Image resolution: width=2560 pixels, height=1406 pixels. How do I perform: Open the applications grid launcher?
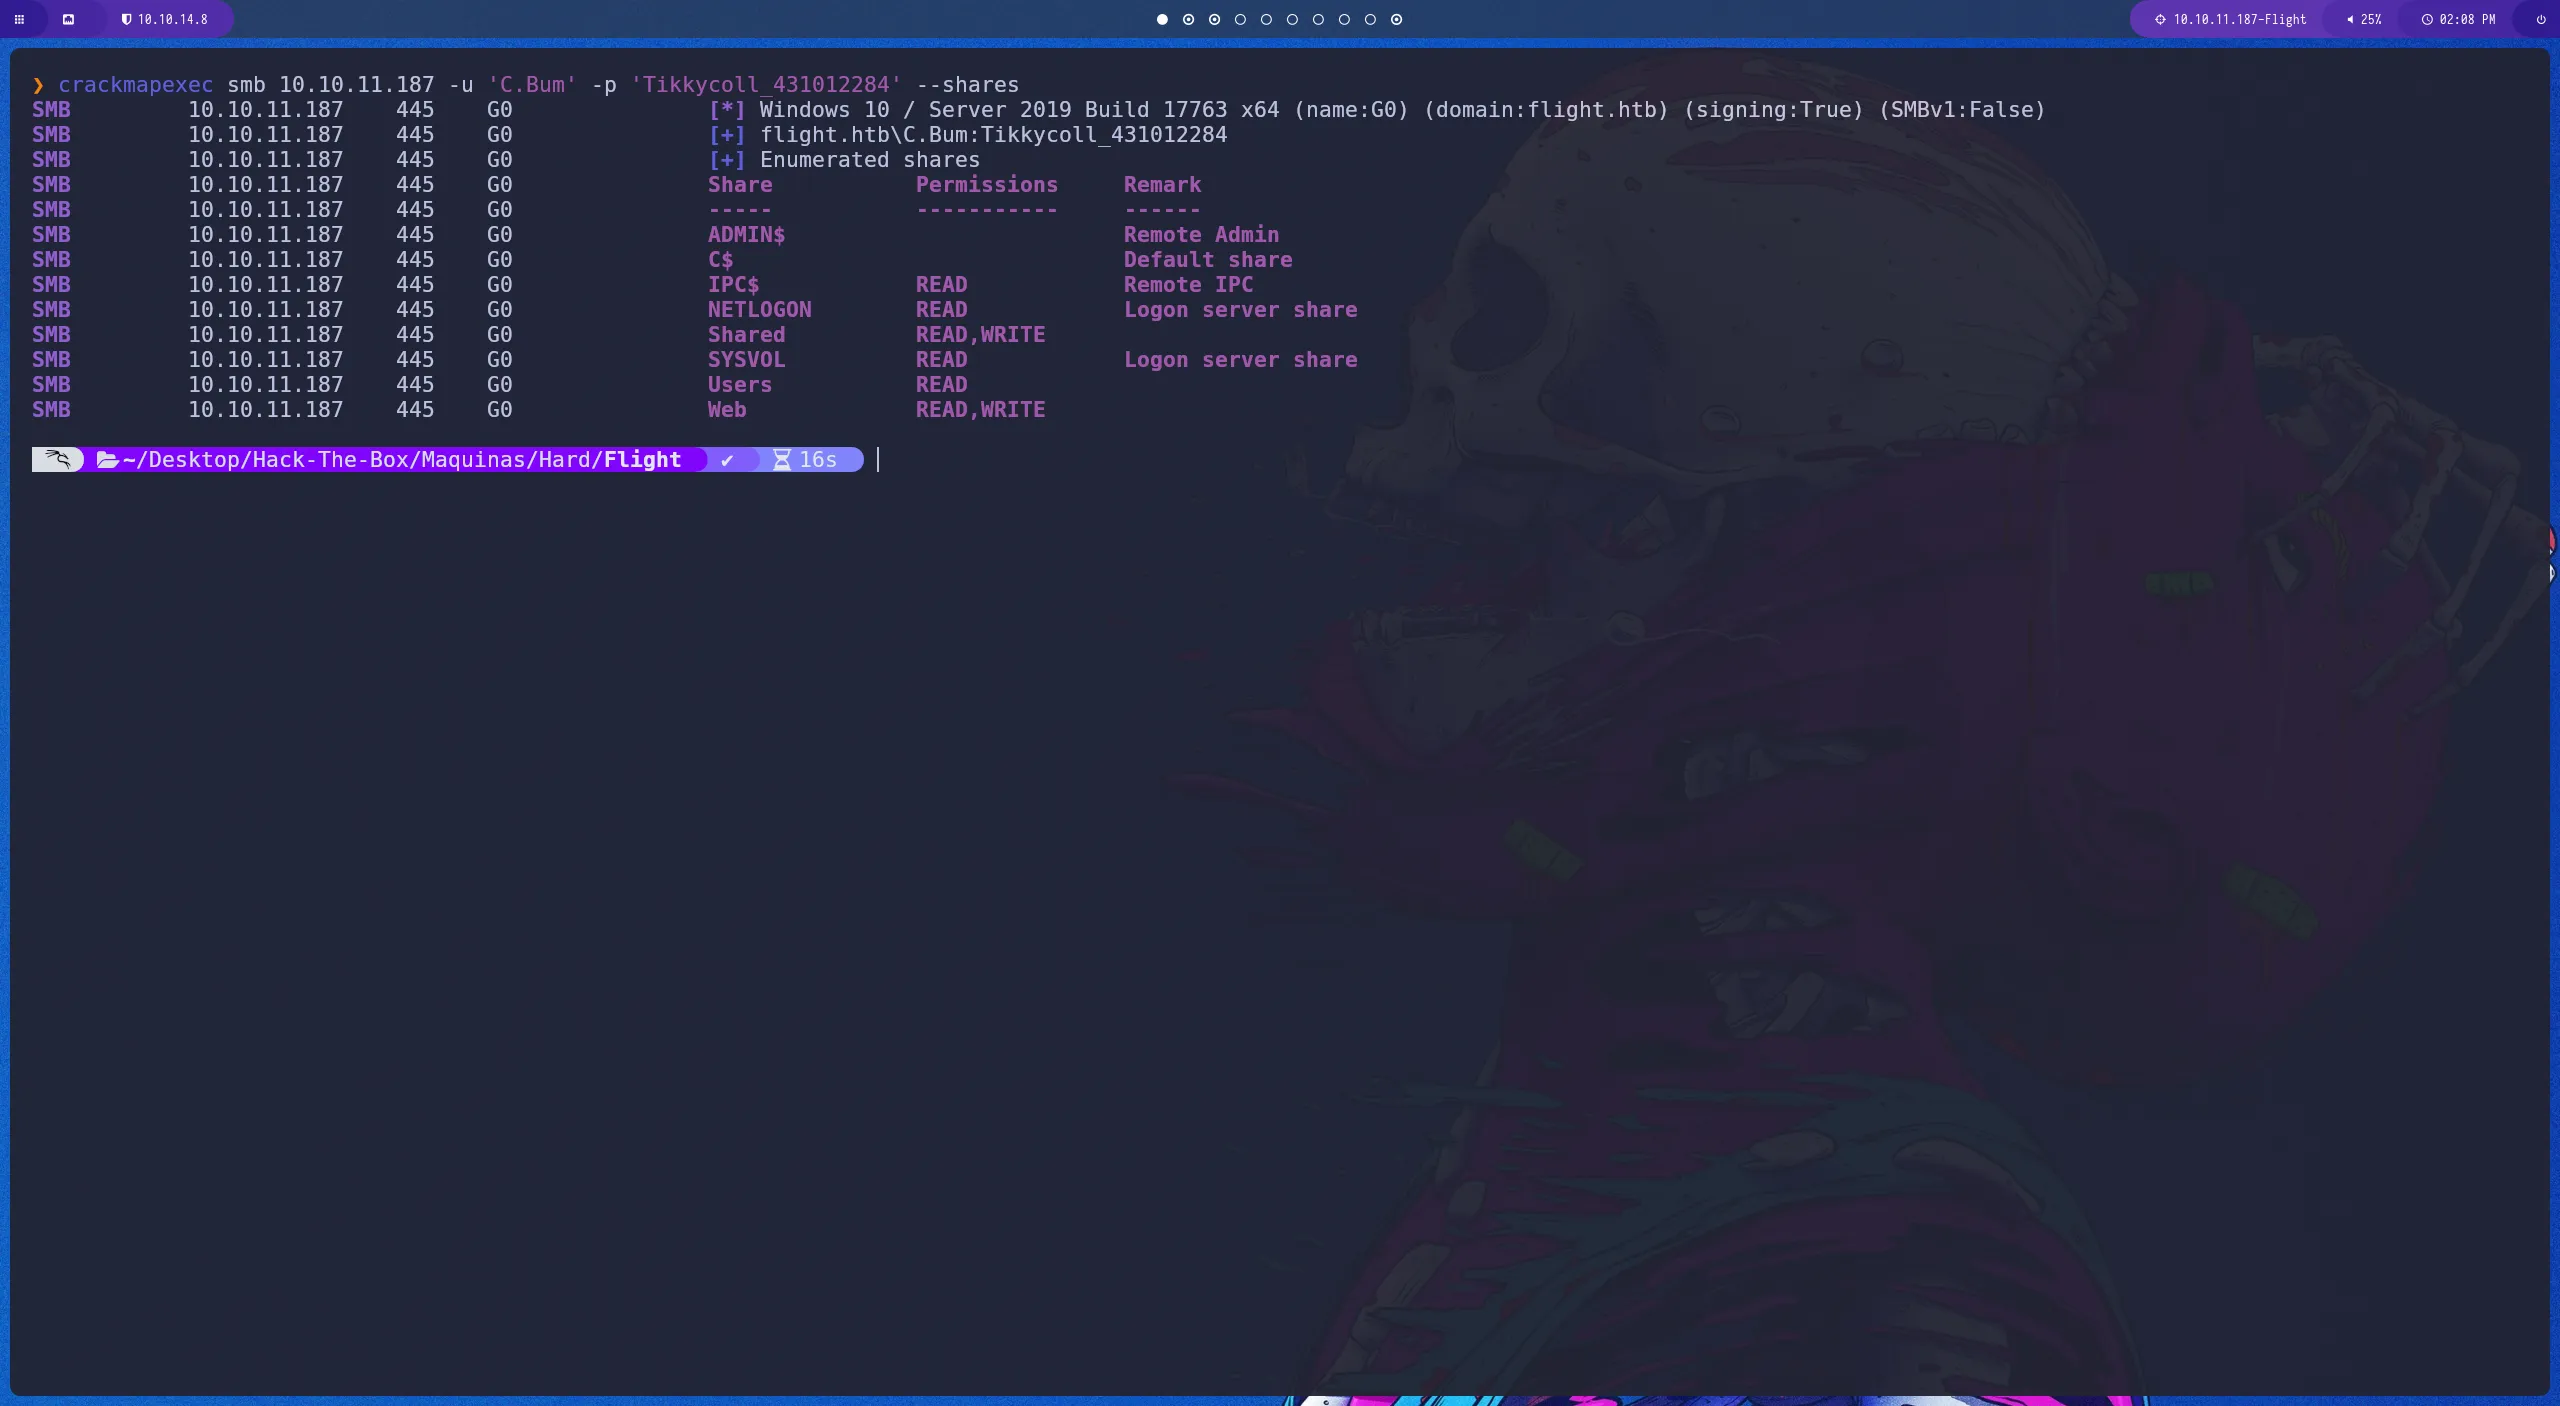(18, 19)
